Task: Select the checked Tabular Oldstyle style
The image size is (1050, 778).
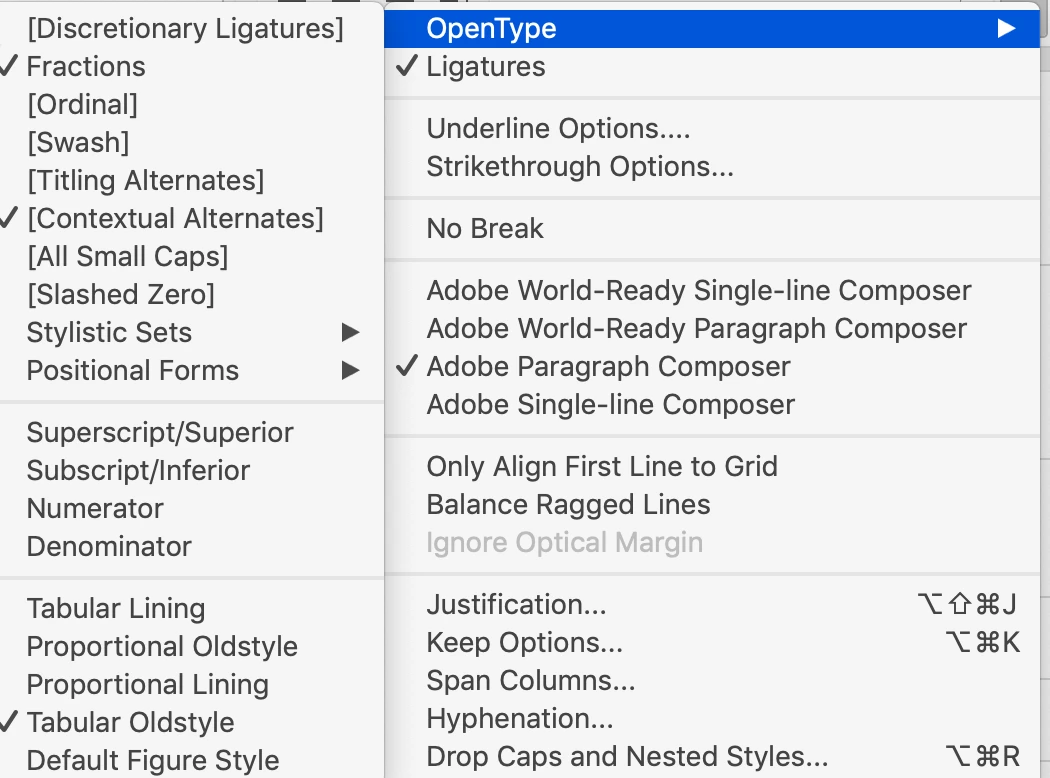Action: [x=192, y=723]
